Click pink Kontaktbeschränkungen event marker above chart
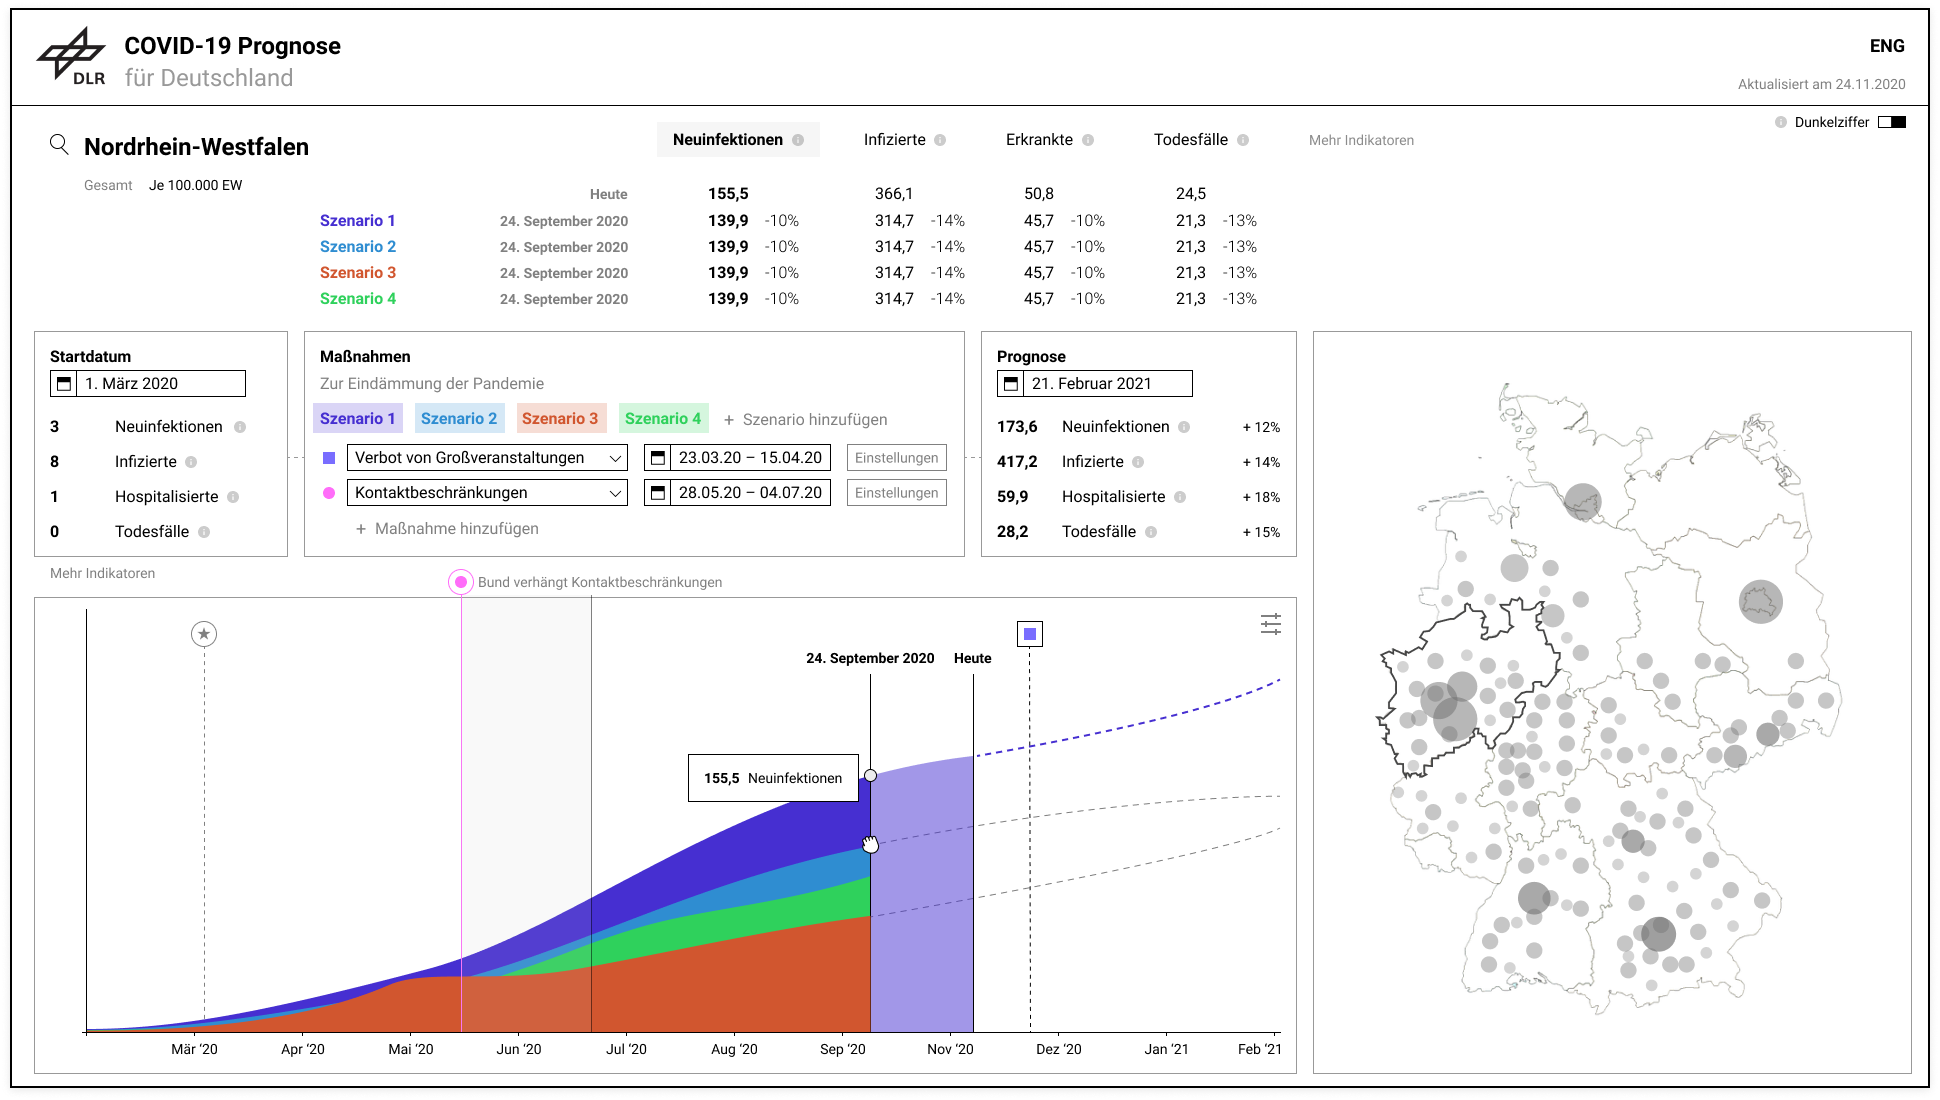 [461, 582]
